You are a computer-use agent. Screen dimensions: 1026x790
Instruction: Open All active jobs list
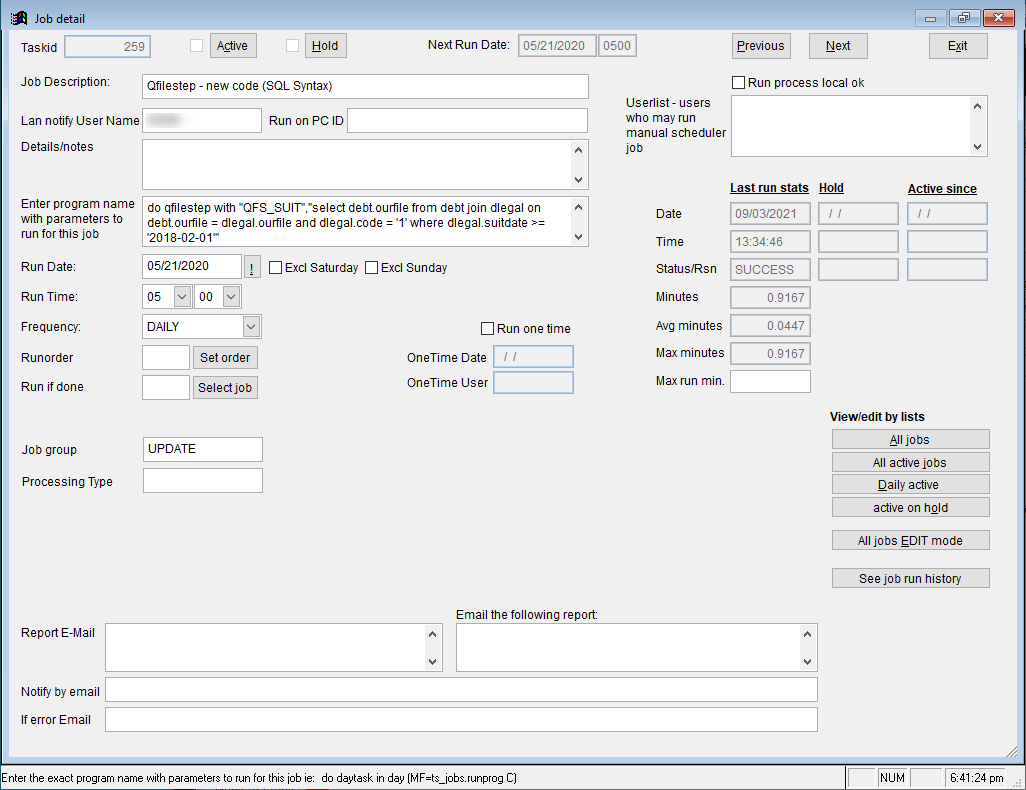pos(910,462)
